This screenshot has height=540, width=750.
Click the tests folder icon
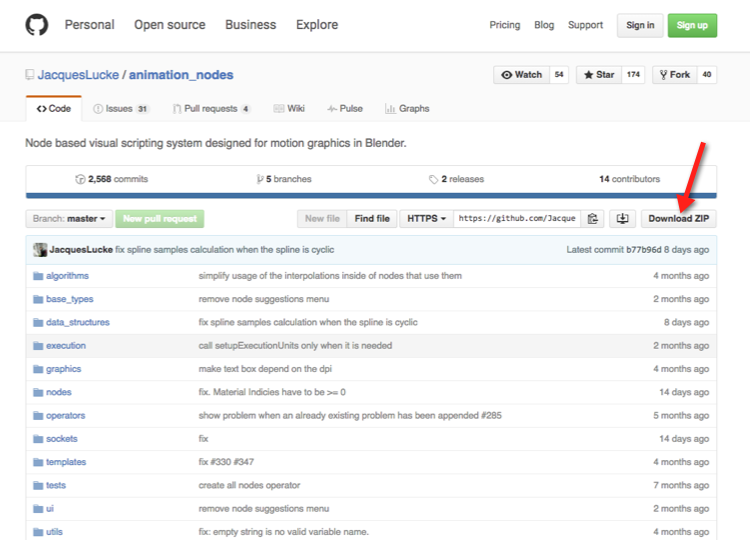click(x=38, y=485)
